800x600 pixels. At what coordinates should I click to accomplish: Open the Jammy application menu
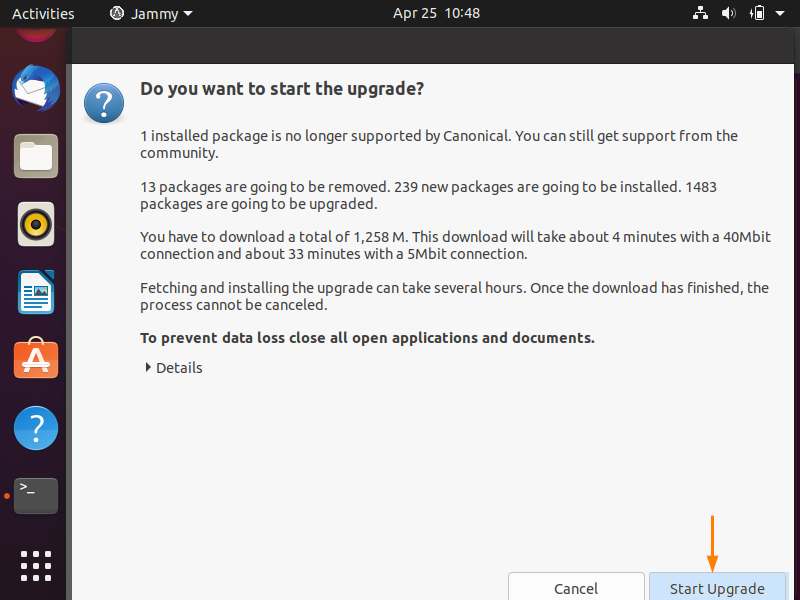click(x=152, y=13)
